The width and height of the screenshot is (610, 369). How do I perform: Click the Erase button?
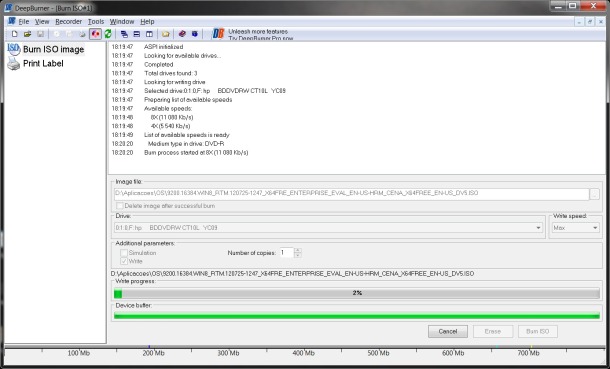tap(493, 332)
